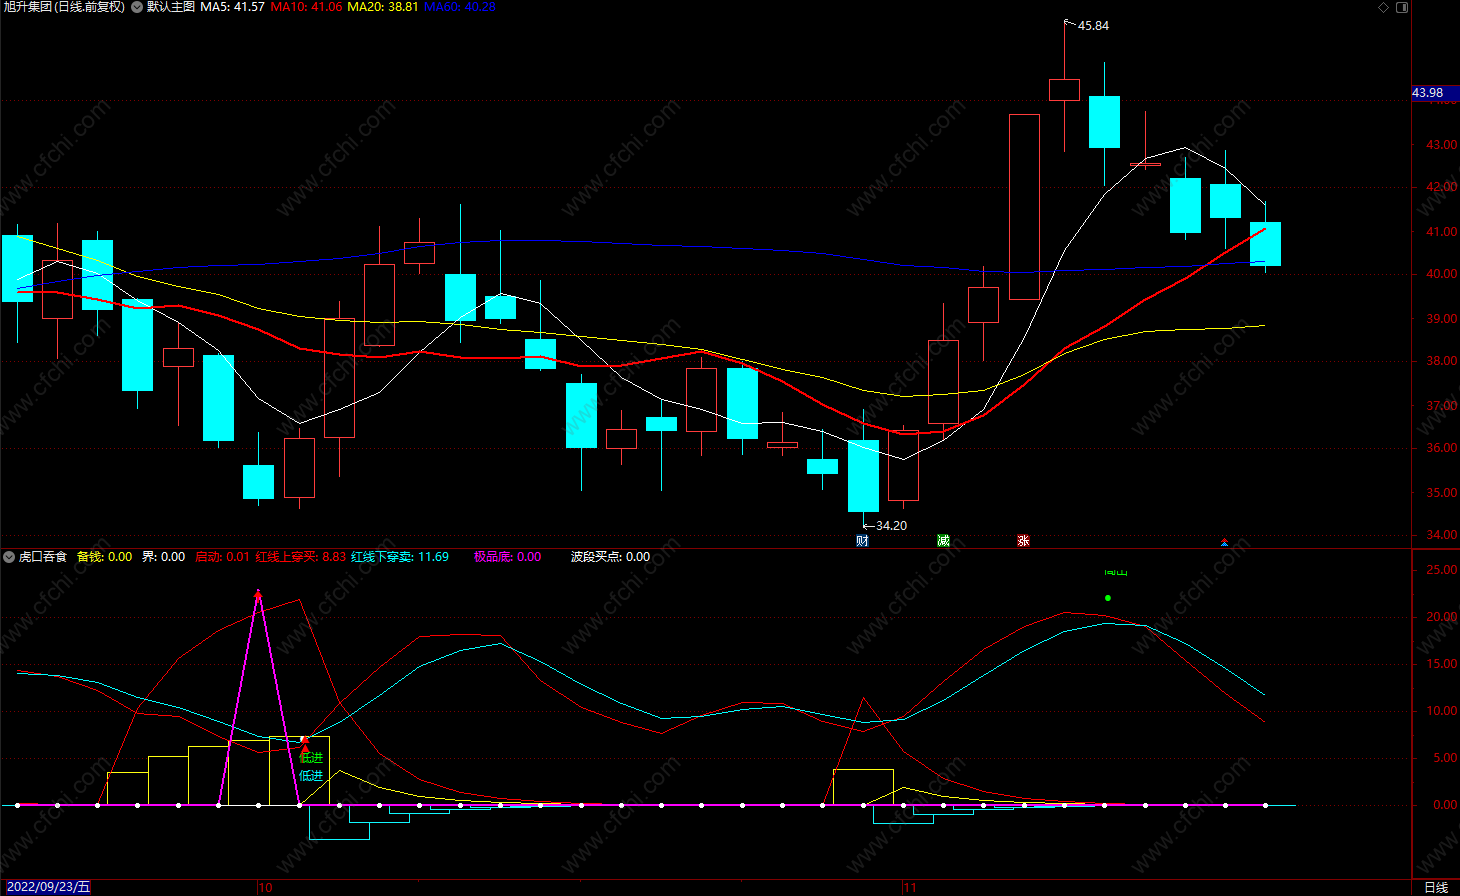This screenshot has height=896, width=1460.
Task: Click the 40.00 price axis label
Action: point(1441,274)
